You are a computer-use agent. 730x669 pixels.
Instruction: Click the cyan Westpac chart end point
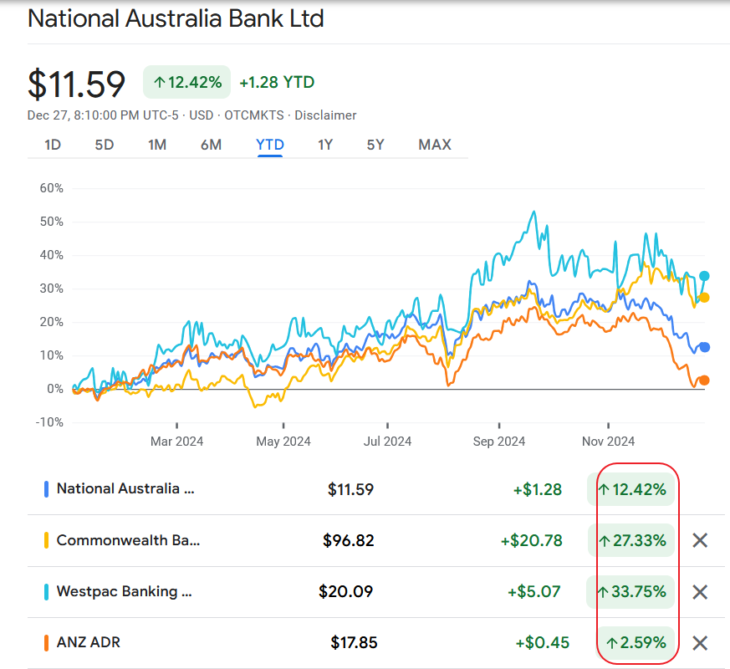[x=704, y=276]
